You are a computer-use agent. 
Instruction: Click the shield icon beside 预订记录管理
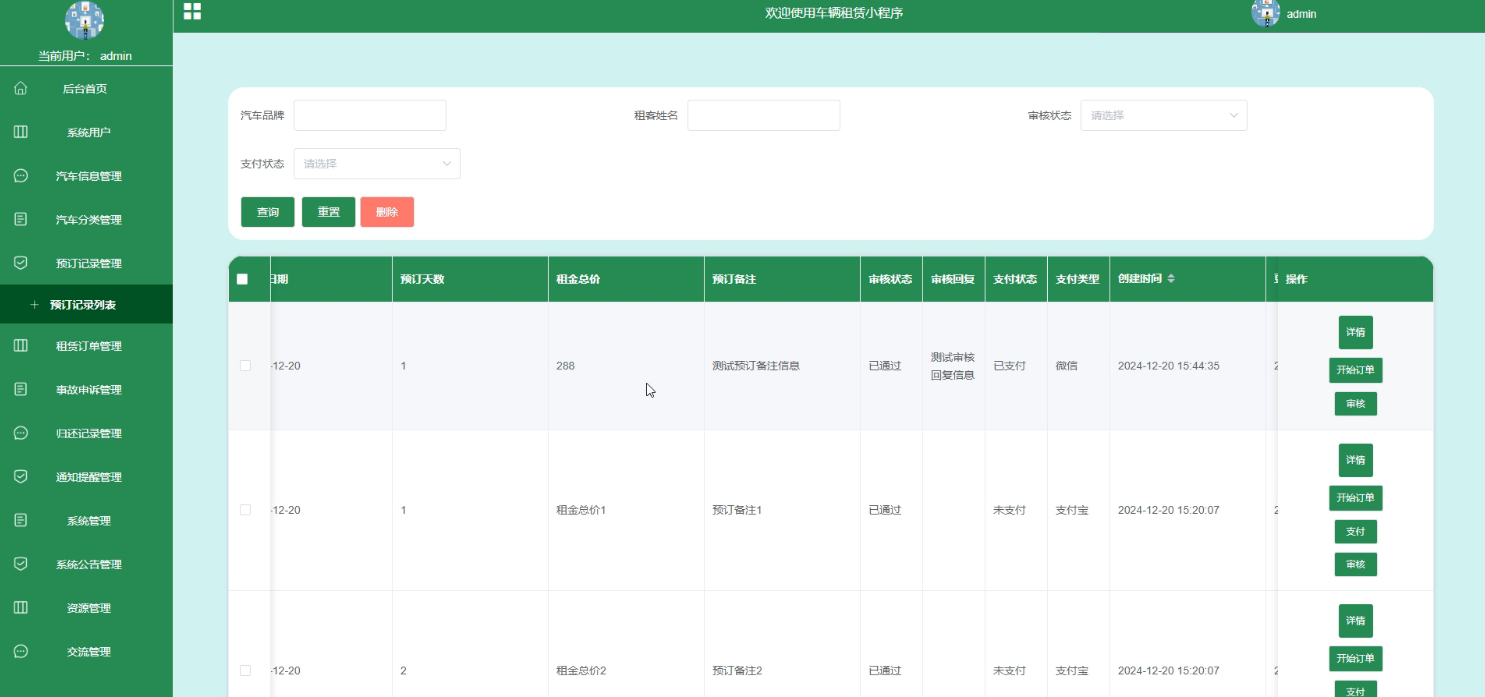(x=21, y=263)
